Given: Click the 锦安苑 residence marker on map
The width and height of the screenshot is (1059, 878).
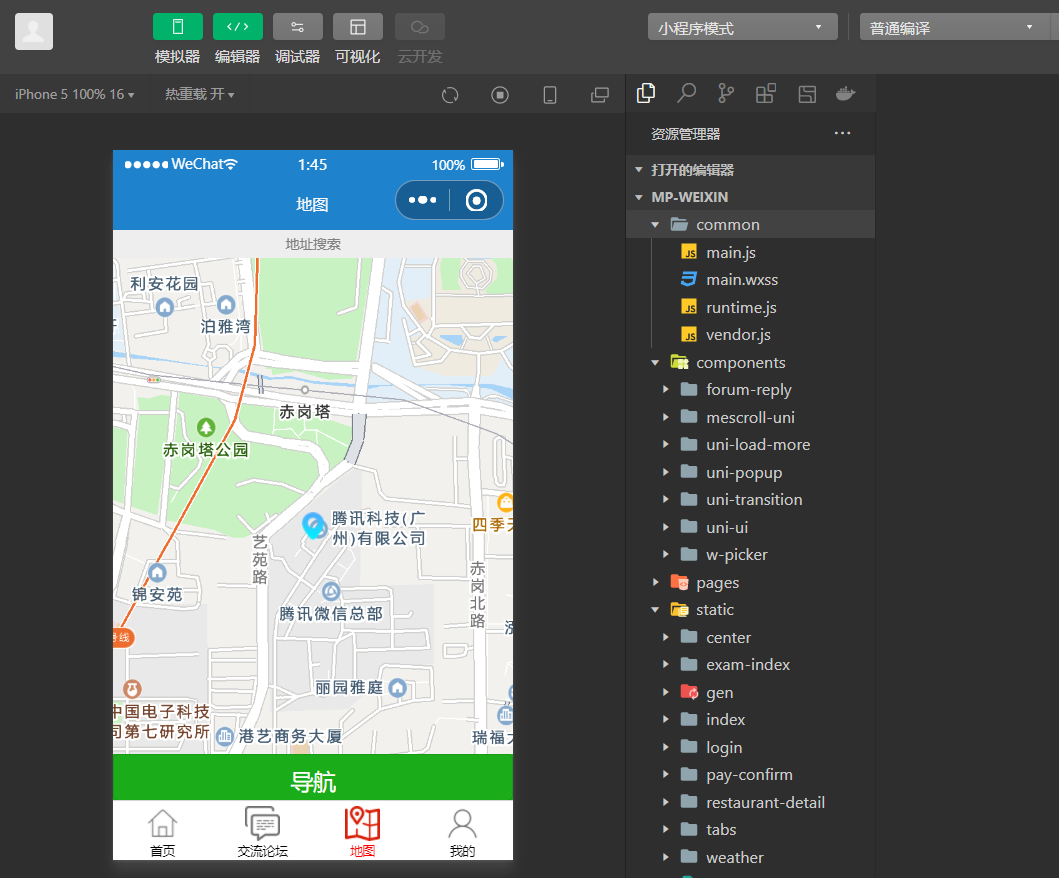Looking at the screenshot, I should coord(157,573).
